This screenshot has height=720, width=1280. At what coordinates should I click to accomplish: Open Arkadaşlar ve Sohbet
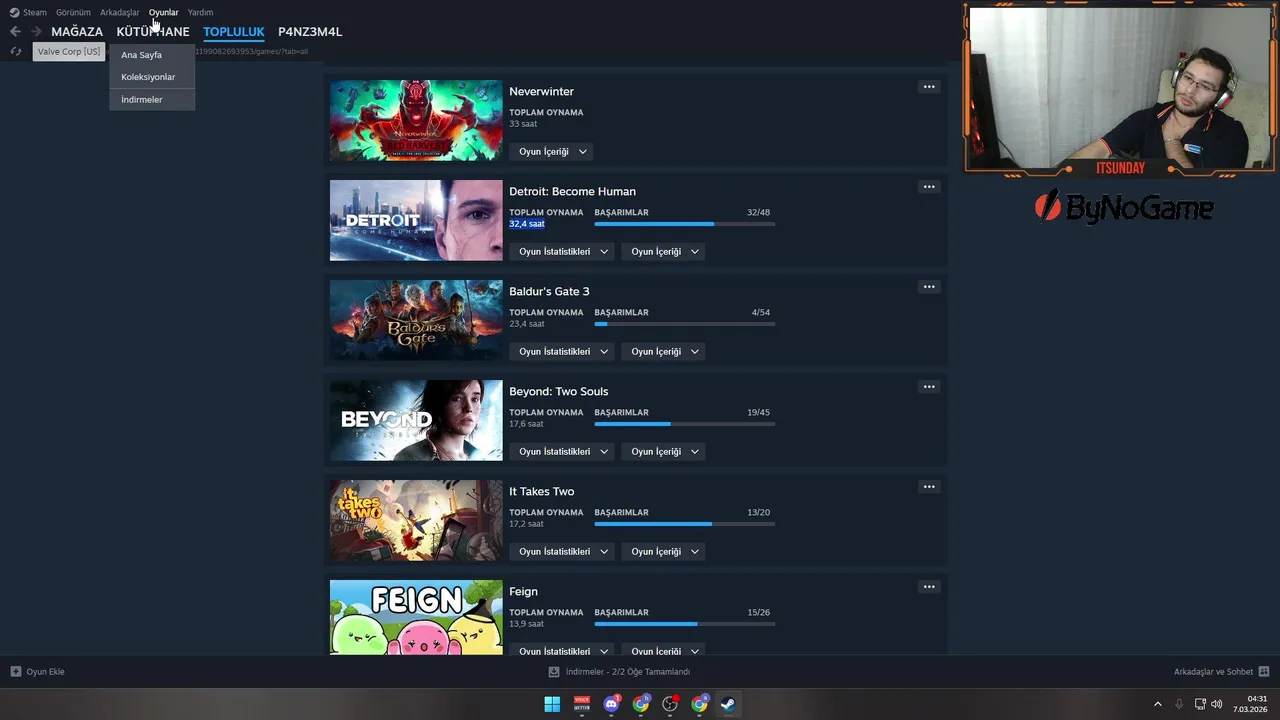(1222, 672)
